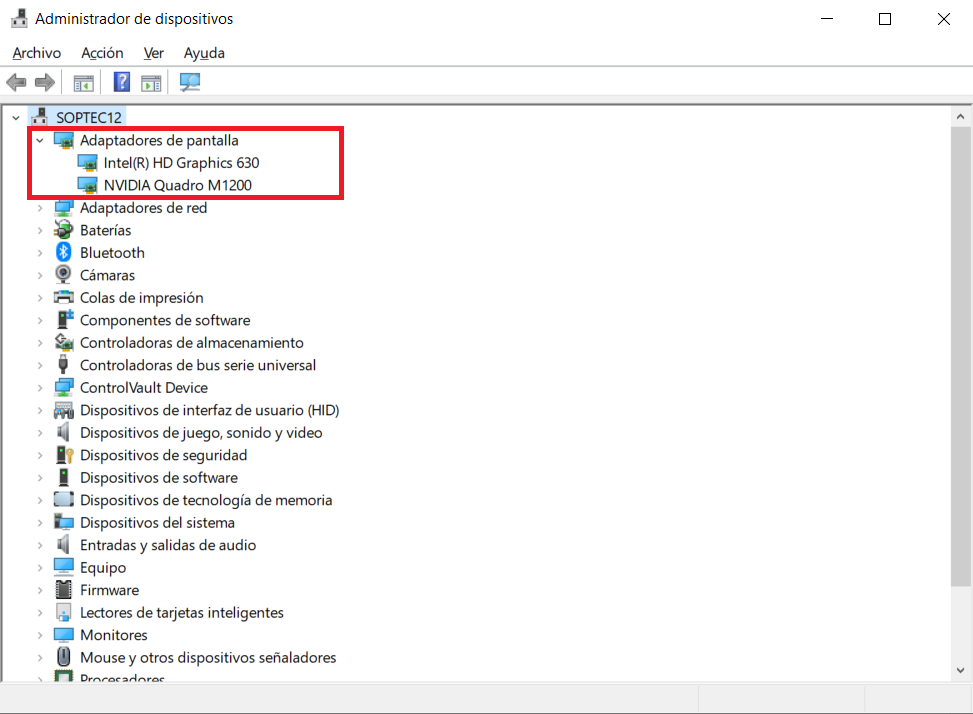
Task: Click the Equipo computer icon
Action: click(x=63, y=567)
